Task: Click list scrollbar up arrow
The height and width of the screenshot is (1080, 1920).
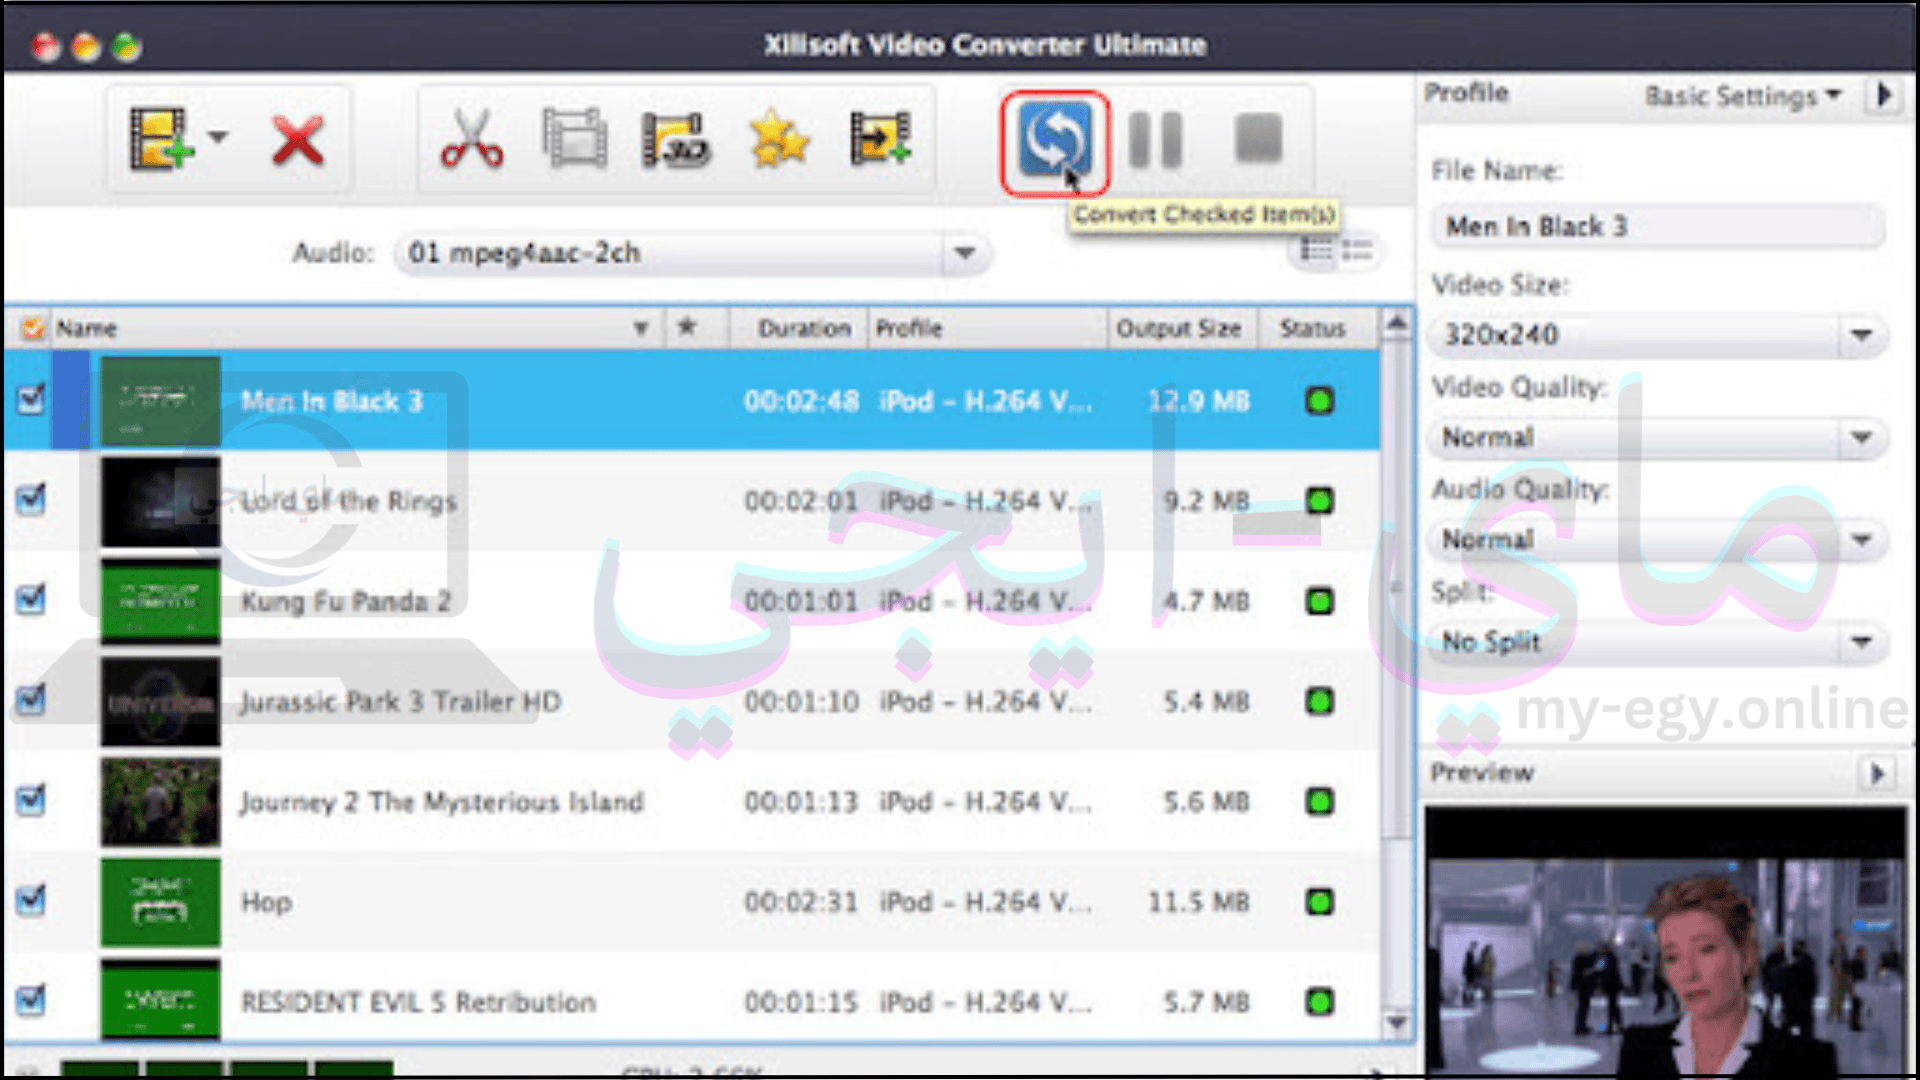Action: [x=1397, y=323]
